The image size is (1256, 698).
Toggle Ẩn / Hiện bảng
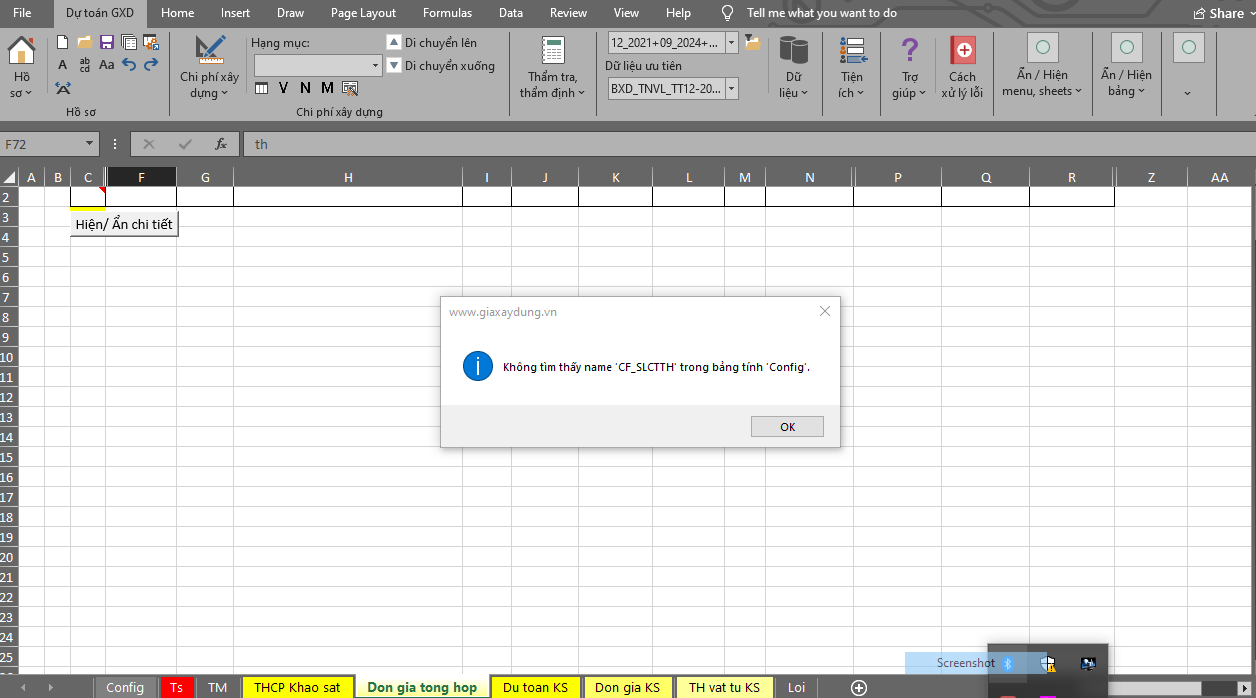pyautogui.click(x=1126, y=67)
